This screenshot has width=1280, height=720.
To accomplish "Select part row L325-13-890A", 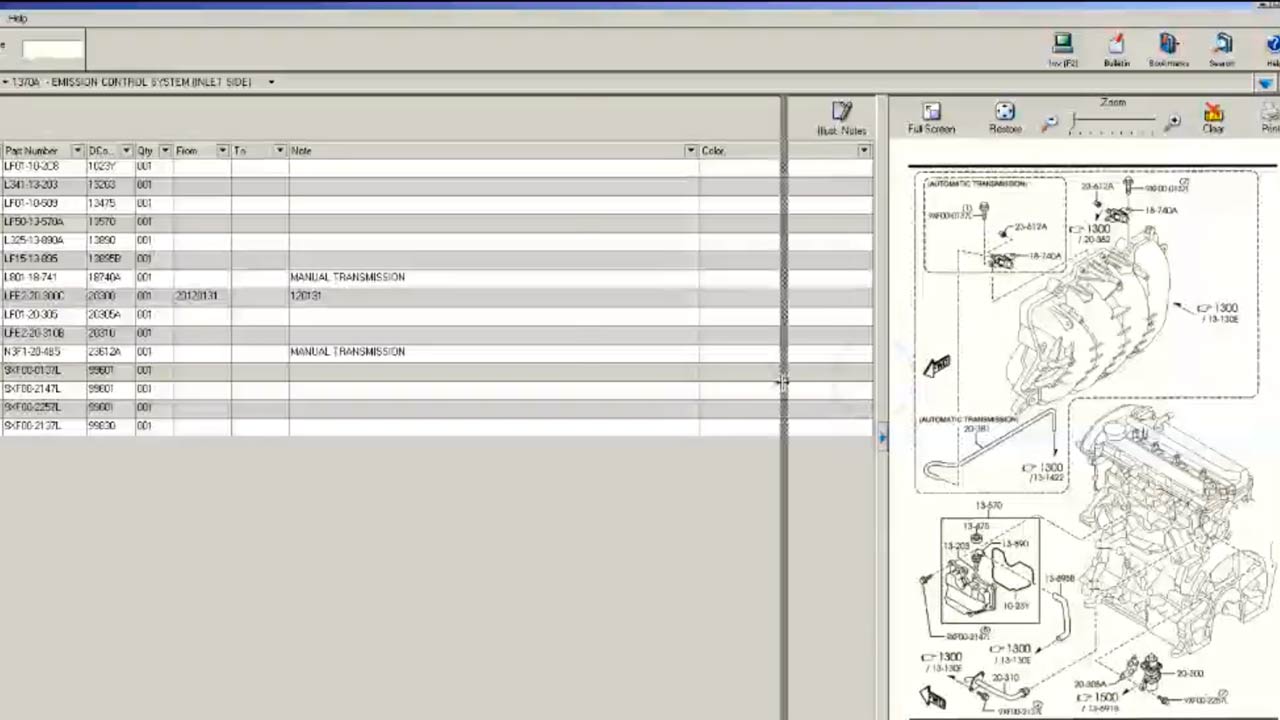I will pos(436,240).
